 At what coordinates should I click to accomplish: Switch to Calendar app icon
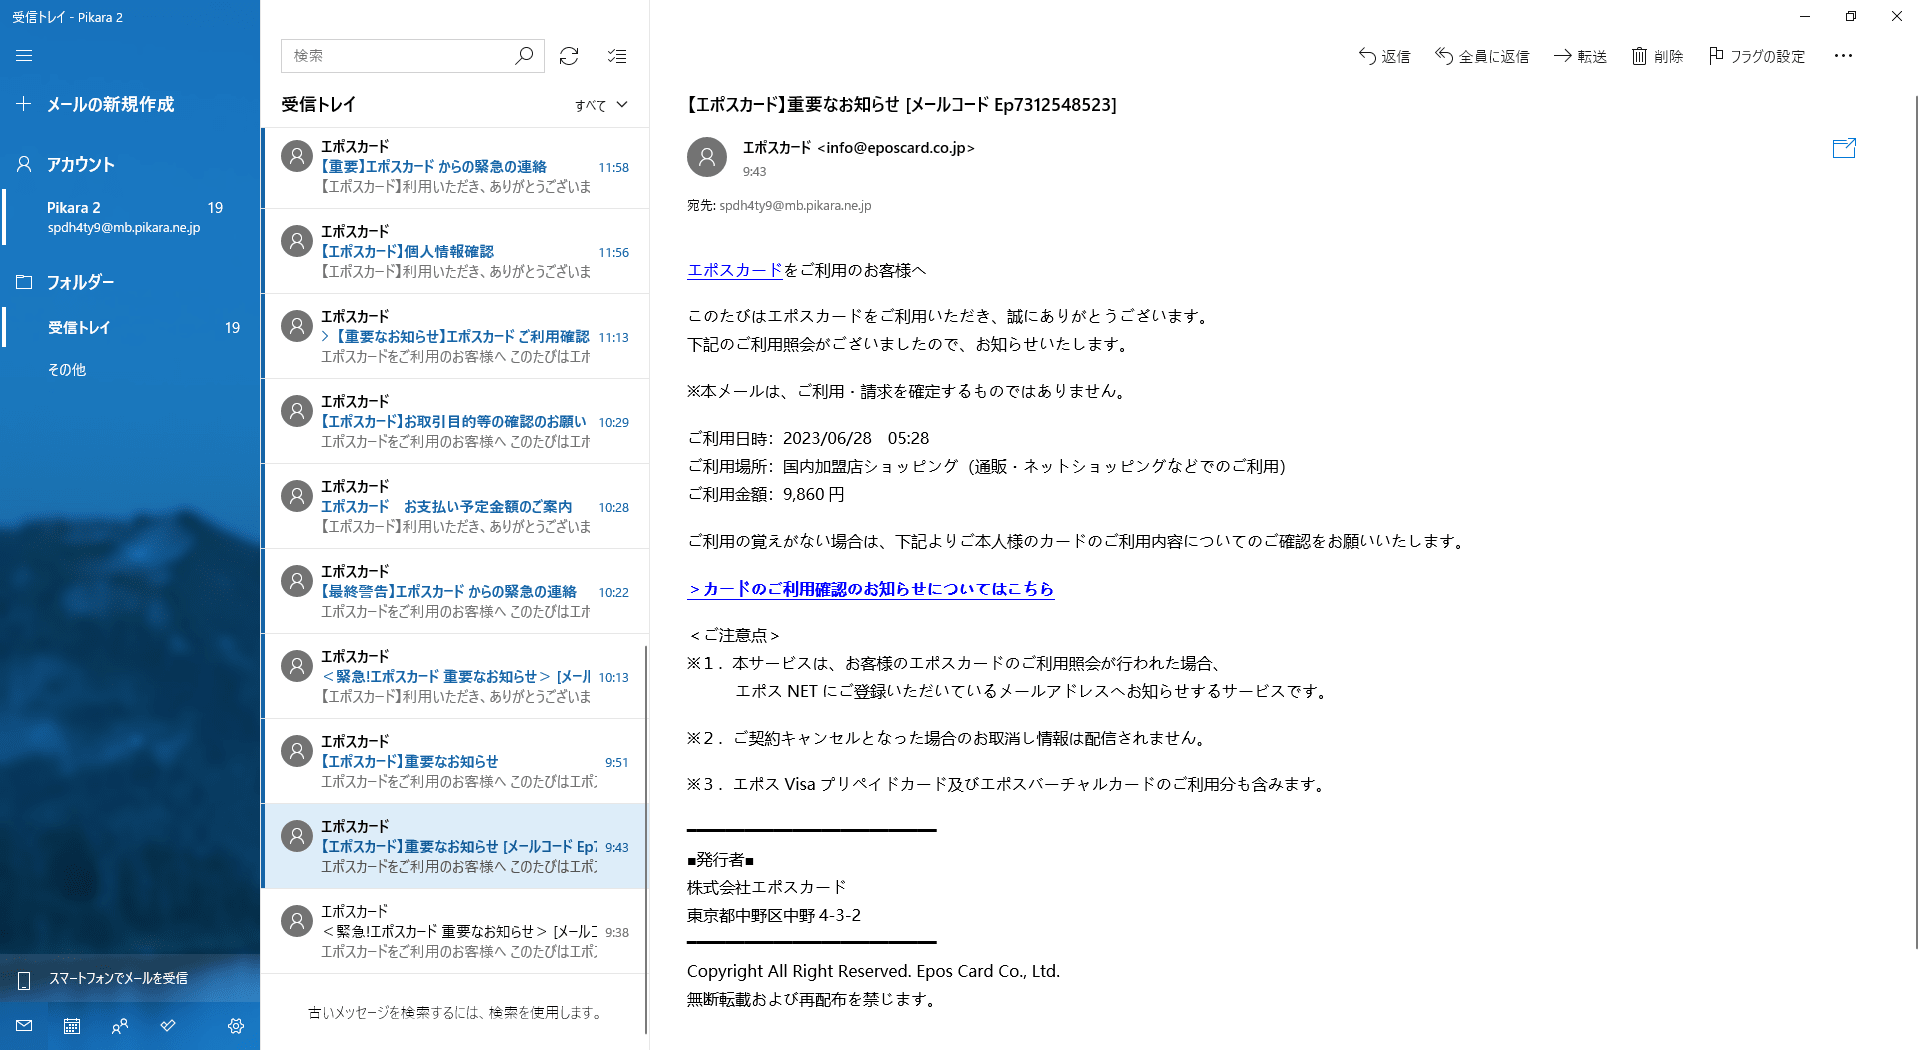pyautogui.click(x=72, y=1026)
